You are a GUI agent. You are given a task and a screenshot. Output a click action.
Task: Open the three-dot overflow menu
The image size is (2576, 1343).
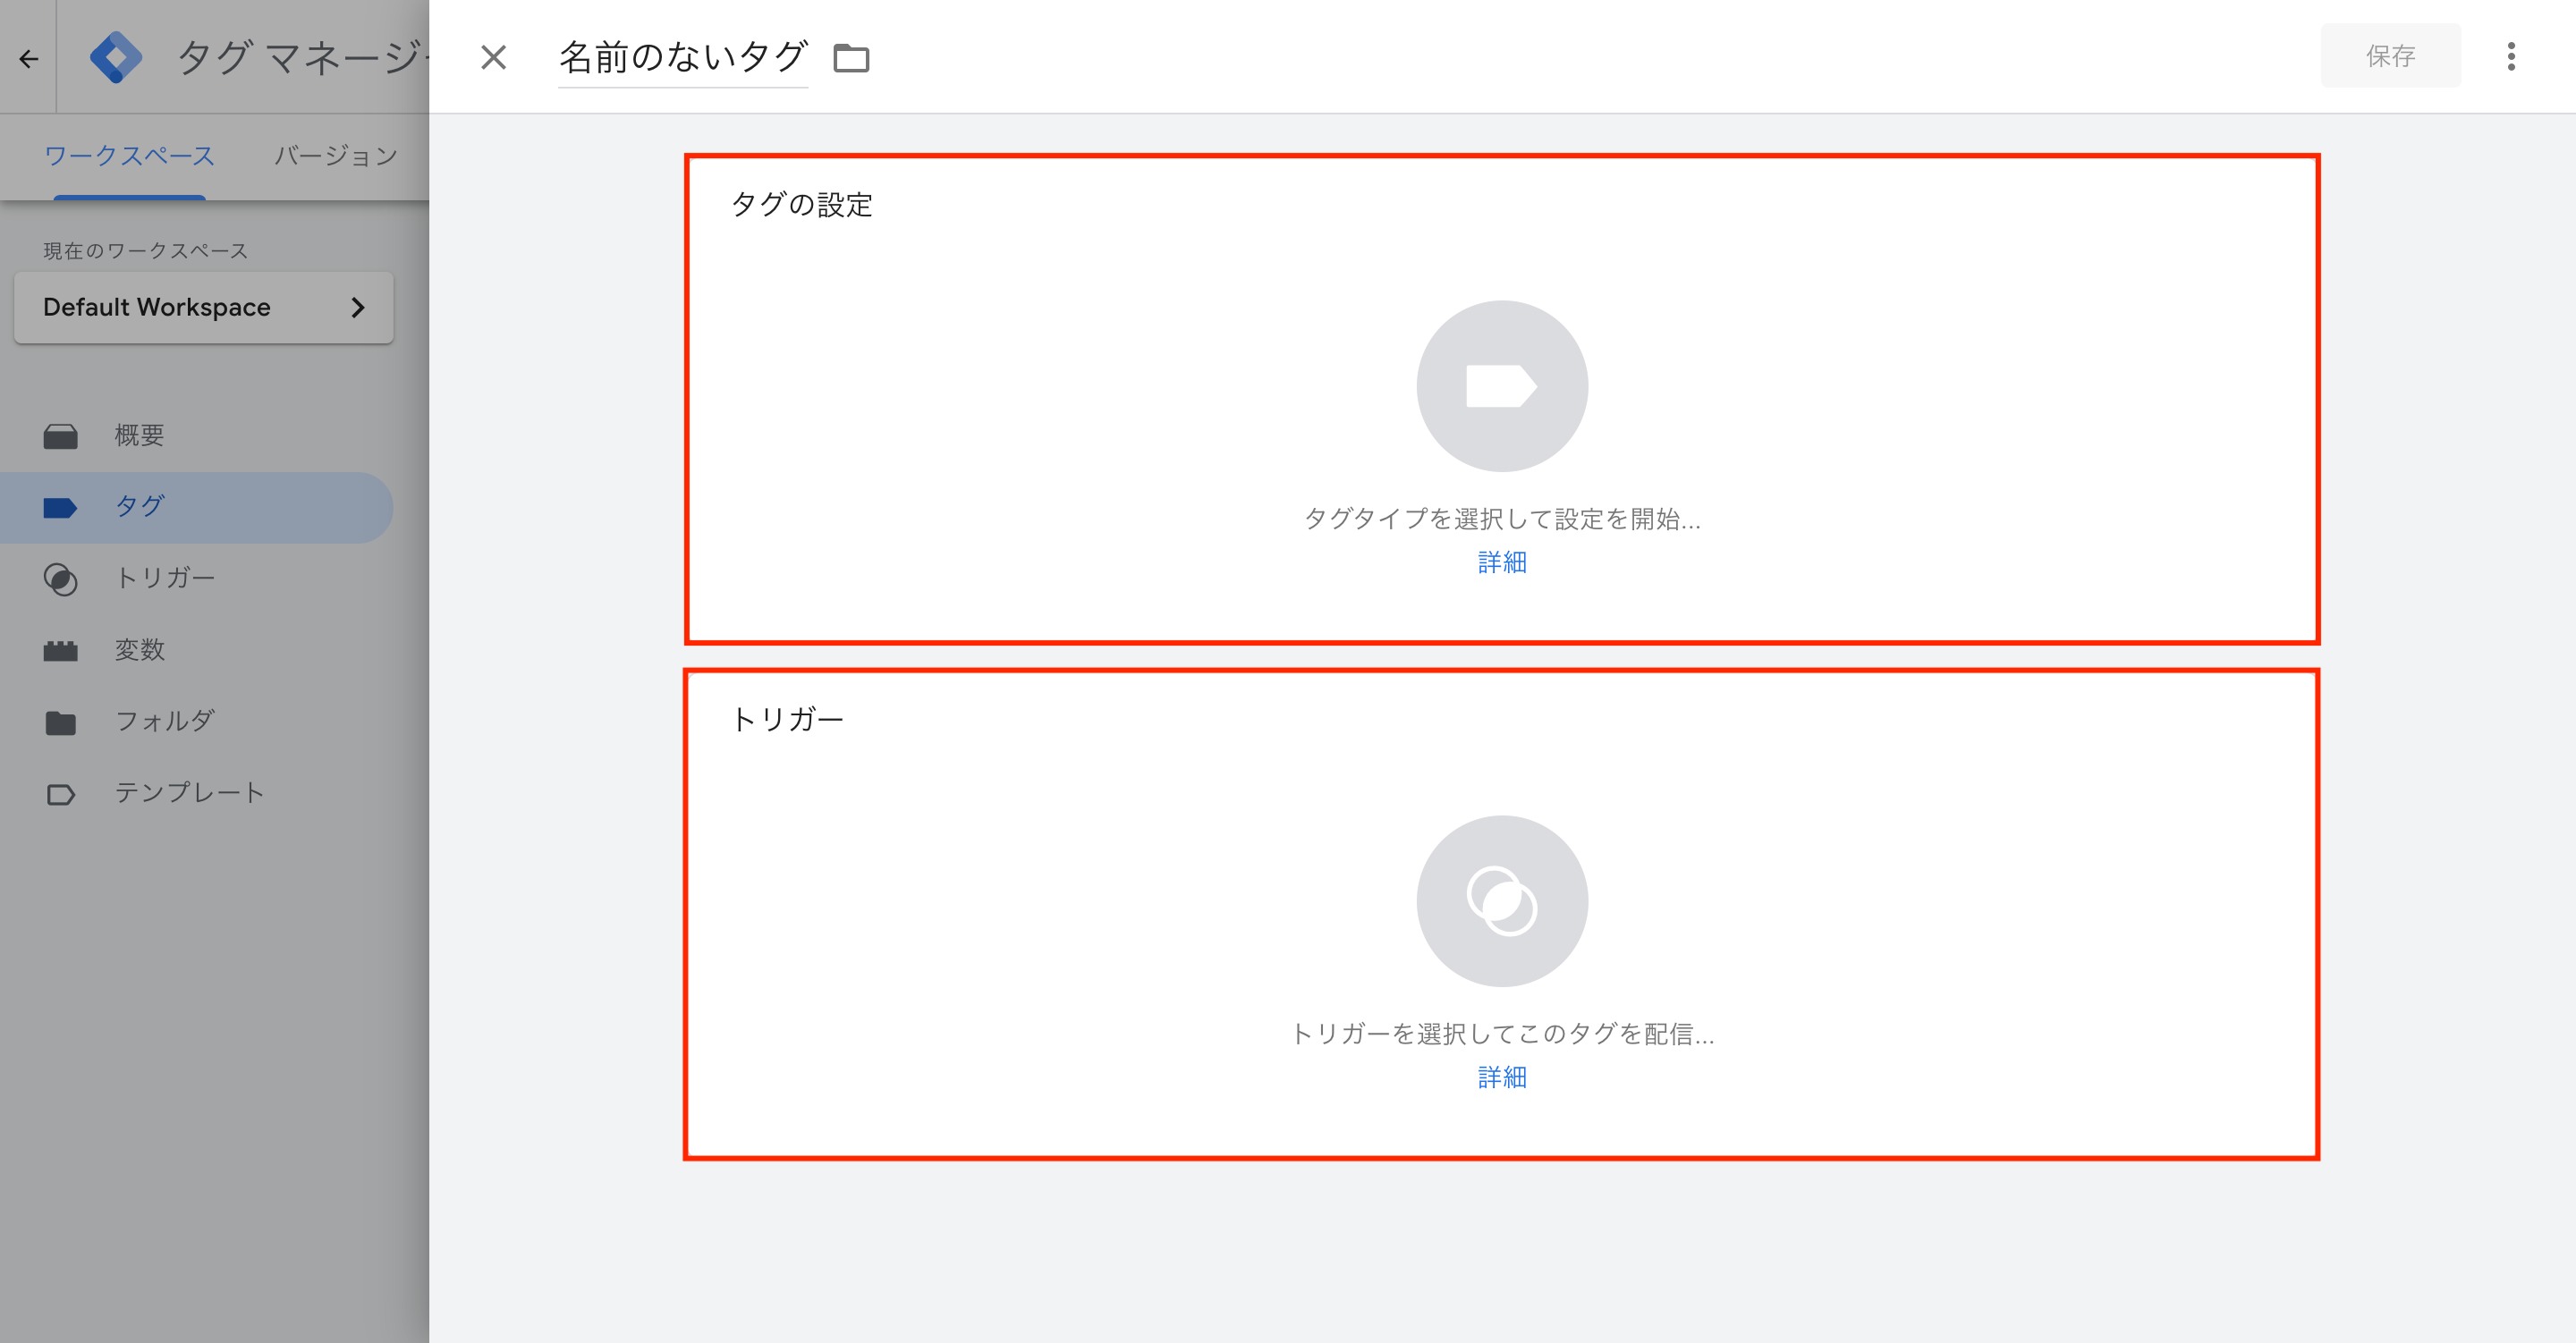pyautogui.click(x=2510, y=58)
